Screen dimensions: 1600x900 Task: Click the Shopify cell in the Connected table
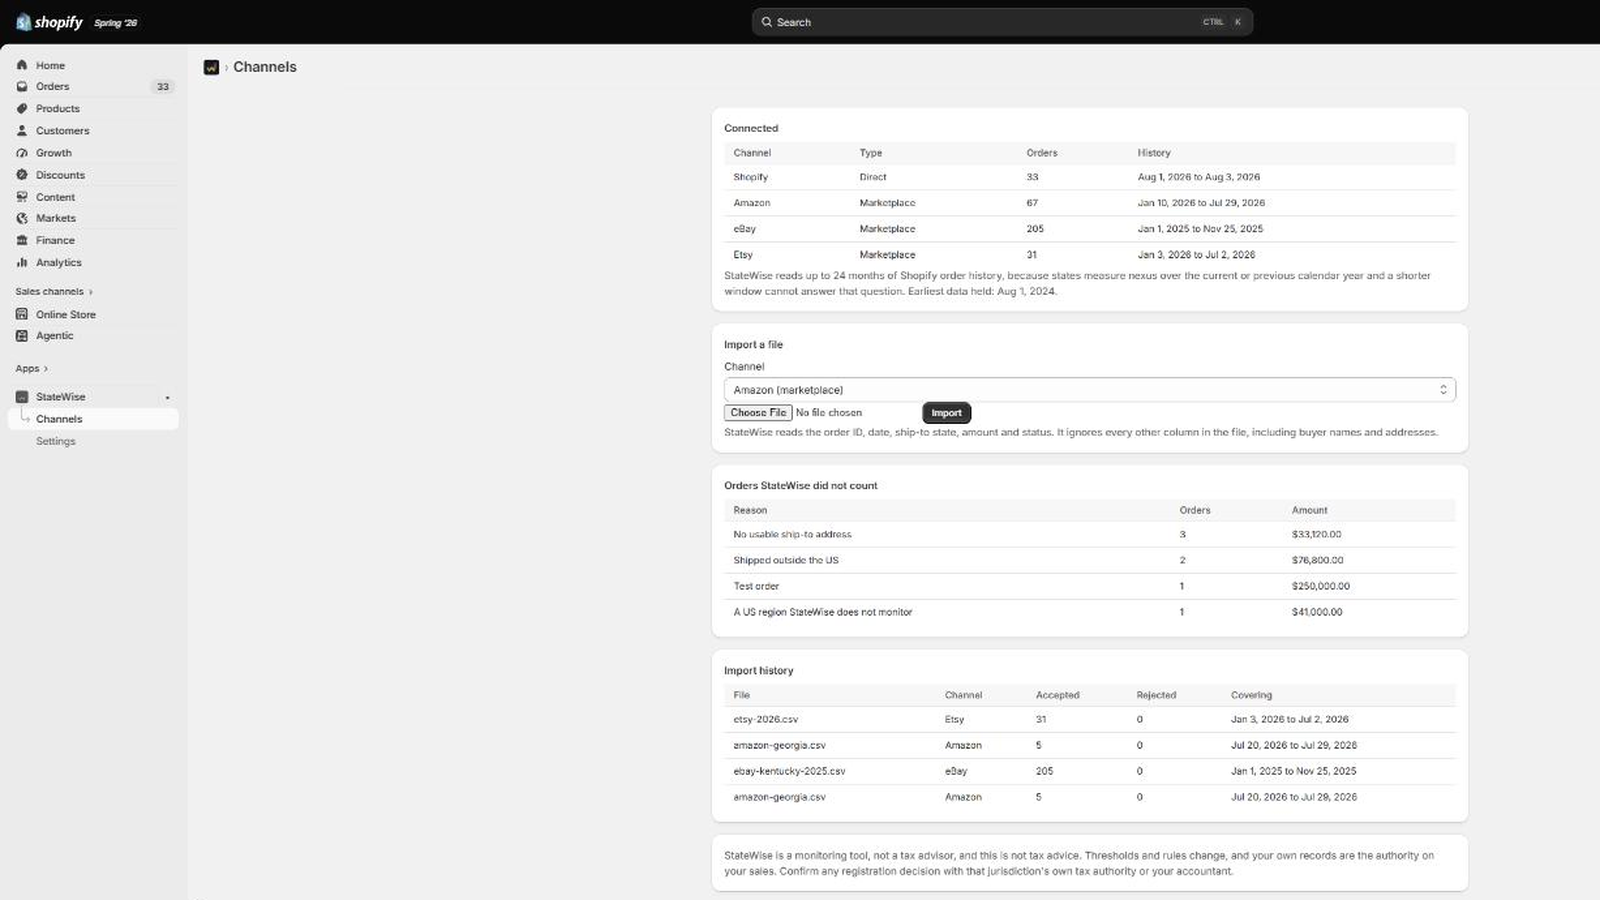click(x=751, y=177)
